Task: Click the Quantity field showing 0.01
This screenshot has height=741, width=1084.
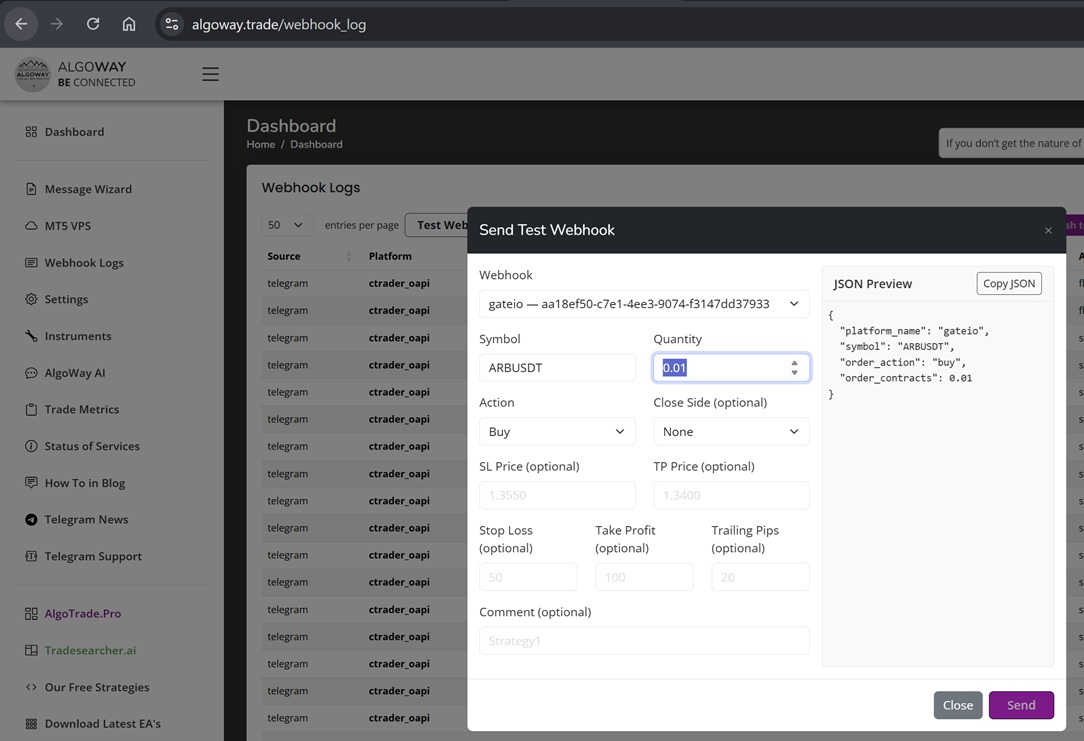Action: point(731,368)
